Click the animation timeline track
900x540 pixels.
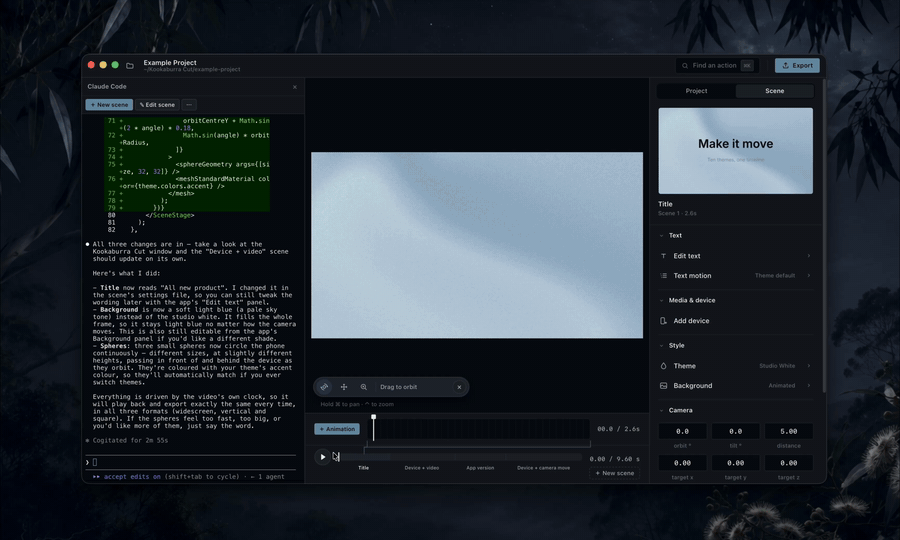[x=481, y=429]
